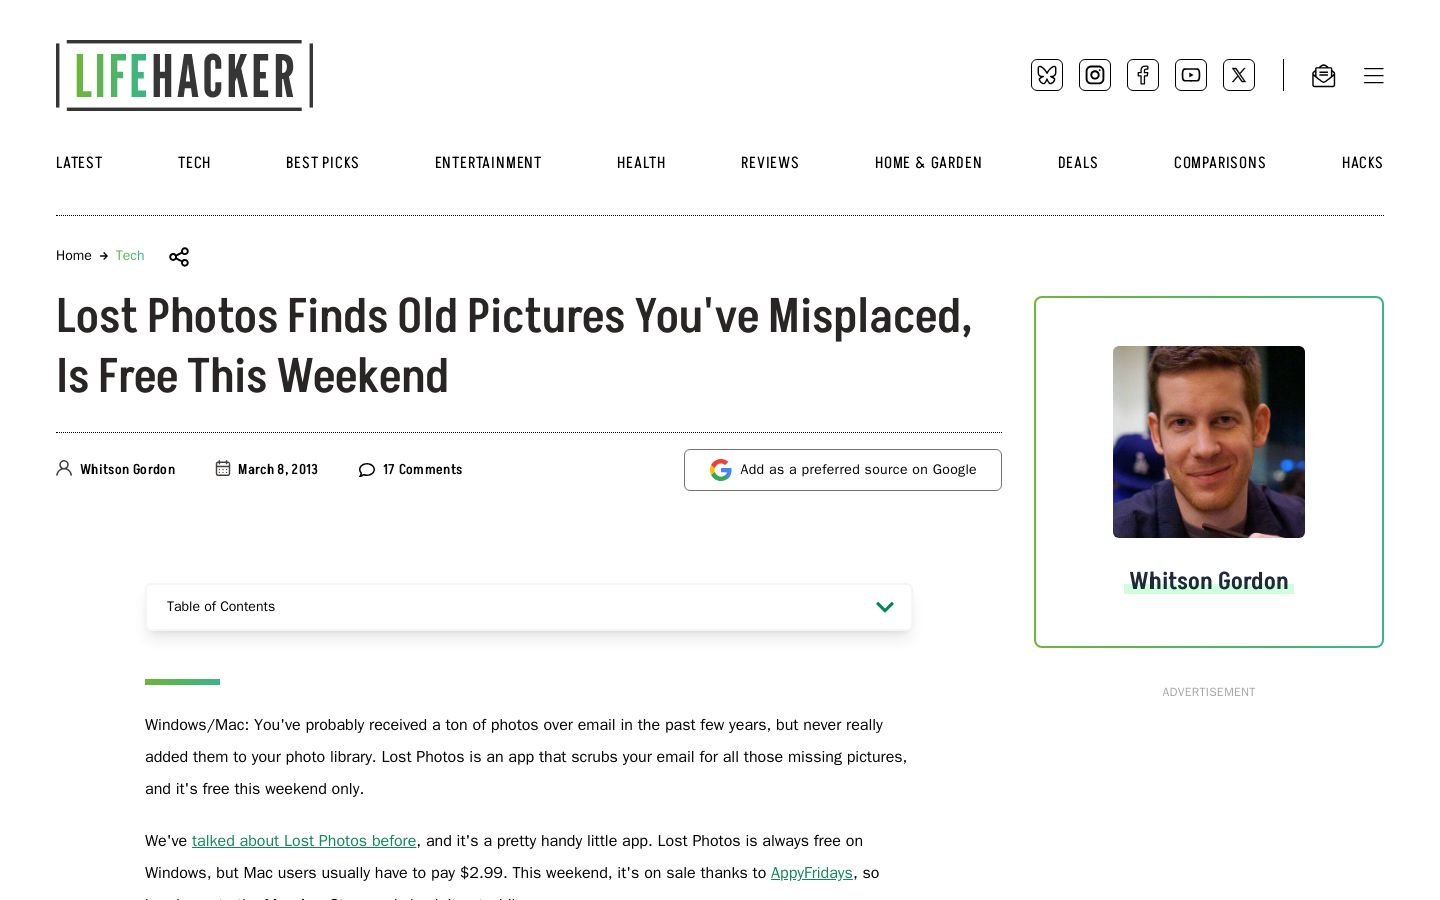Open the Hacks navigation item
1440x900 pixels.
coord(1362,163)
